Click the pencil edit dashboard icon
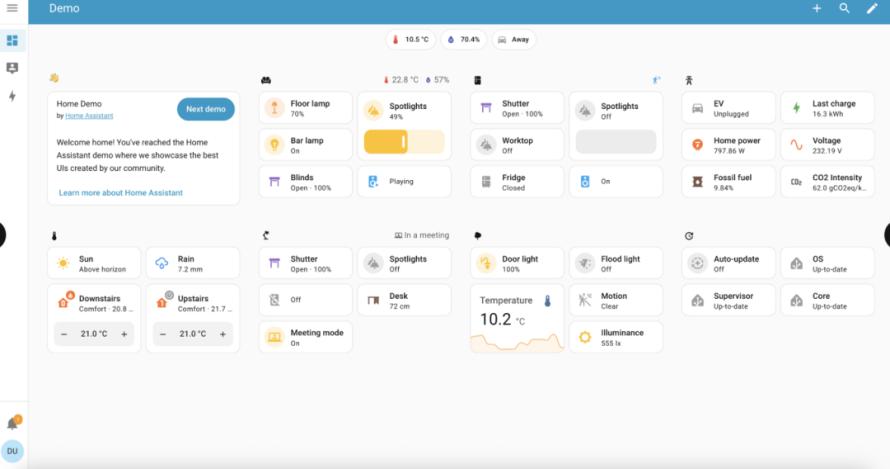 (x=872, y=8)
